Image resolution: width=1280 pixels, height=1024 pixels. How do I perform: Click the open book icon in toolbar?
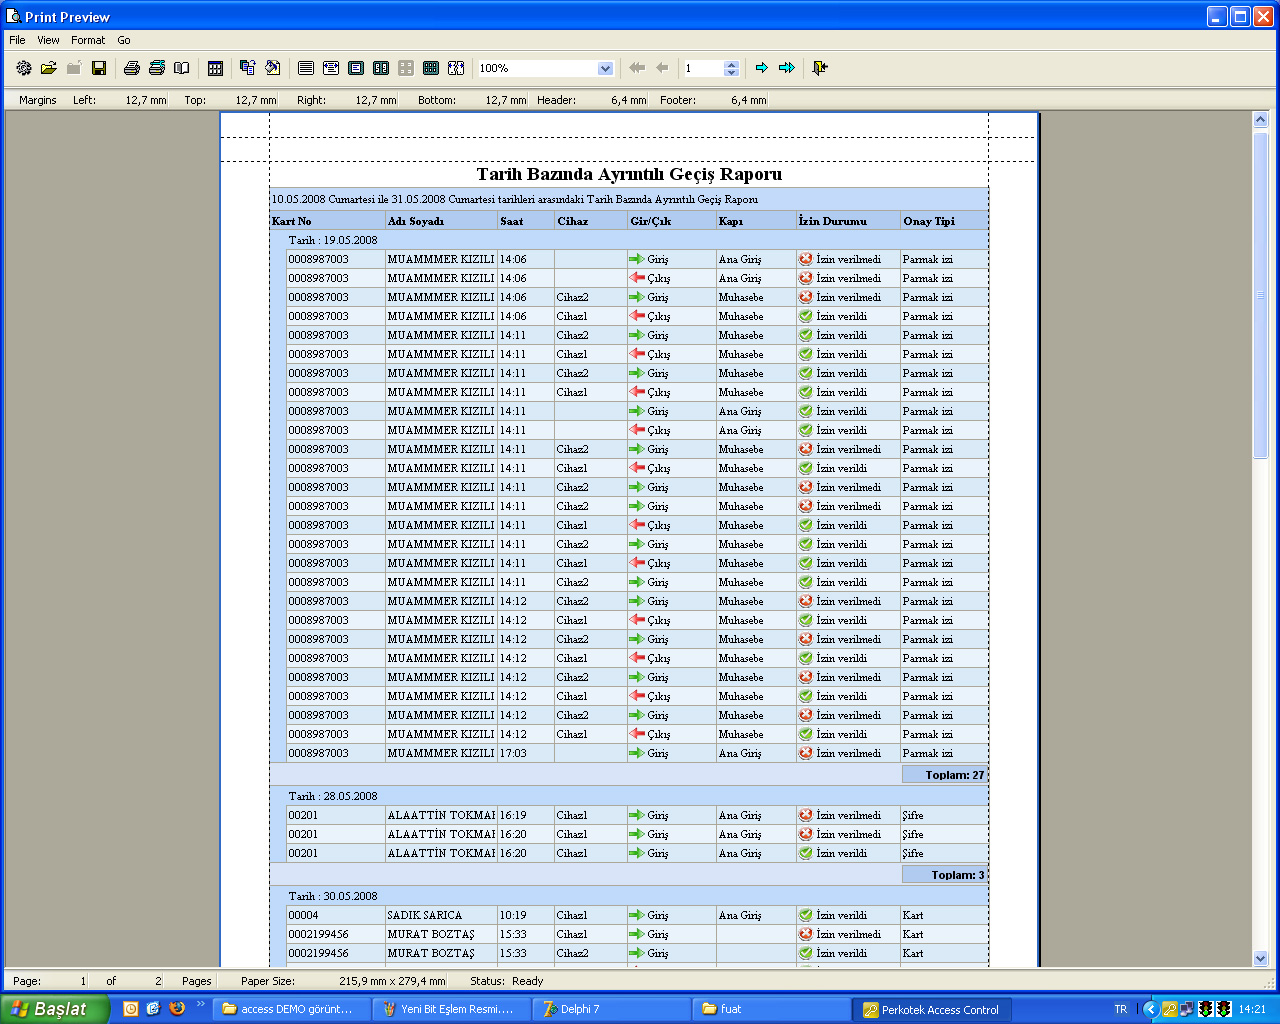182,68
